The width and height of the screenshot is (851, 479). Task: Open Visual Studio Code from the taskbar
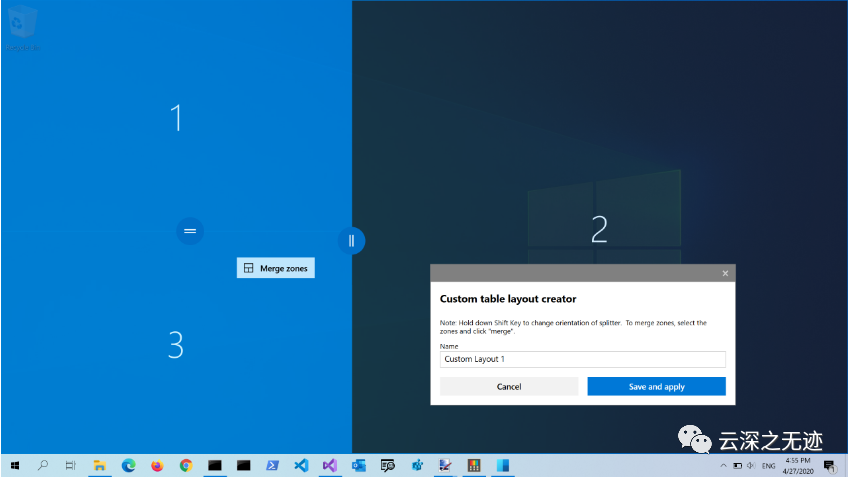pyautogui.click(x=301, y=466)
